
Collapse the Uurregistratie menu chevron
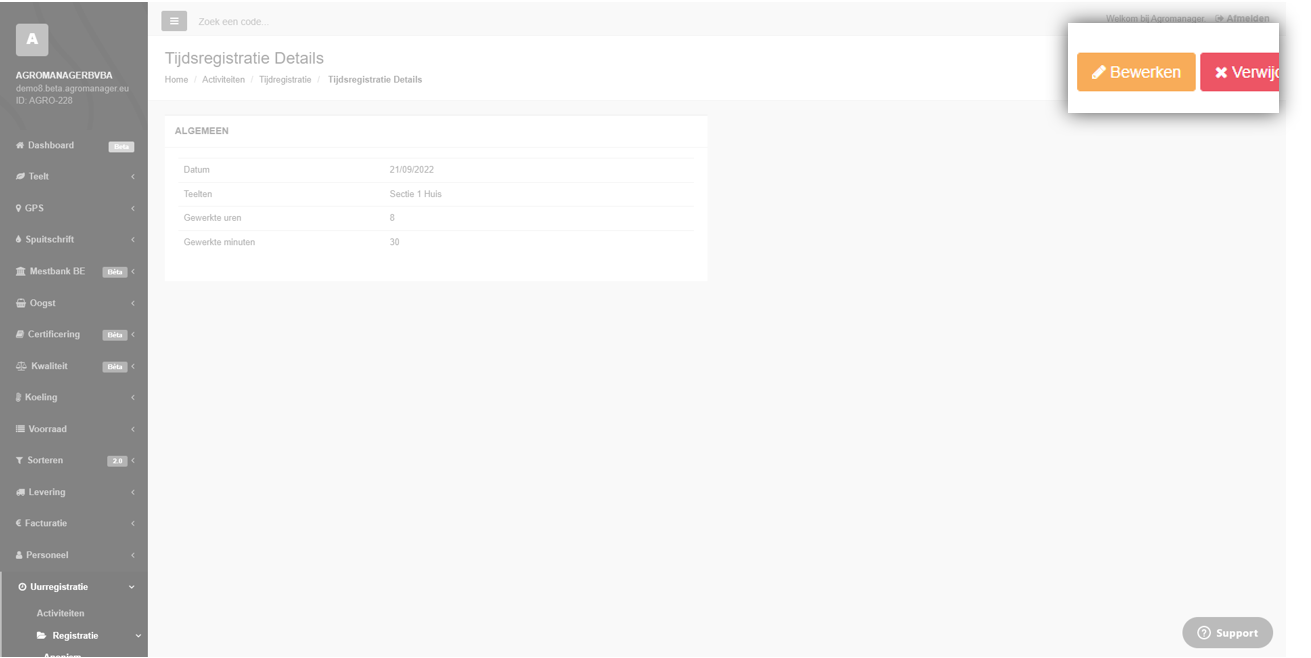pyautogui.click(x=132, y=587)
